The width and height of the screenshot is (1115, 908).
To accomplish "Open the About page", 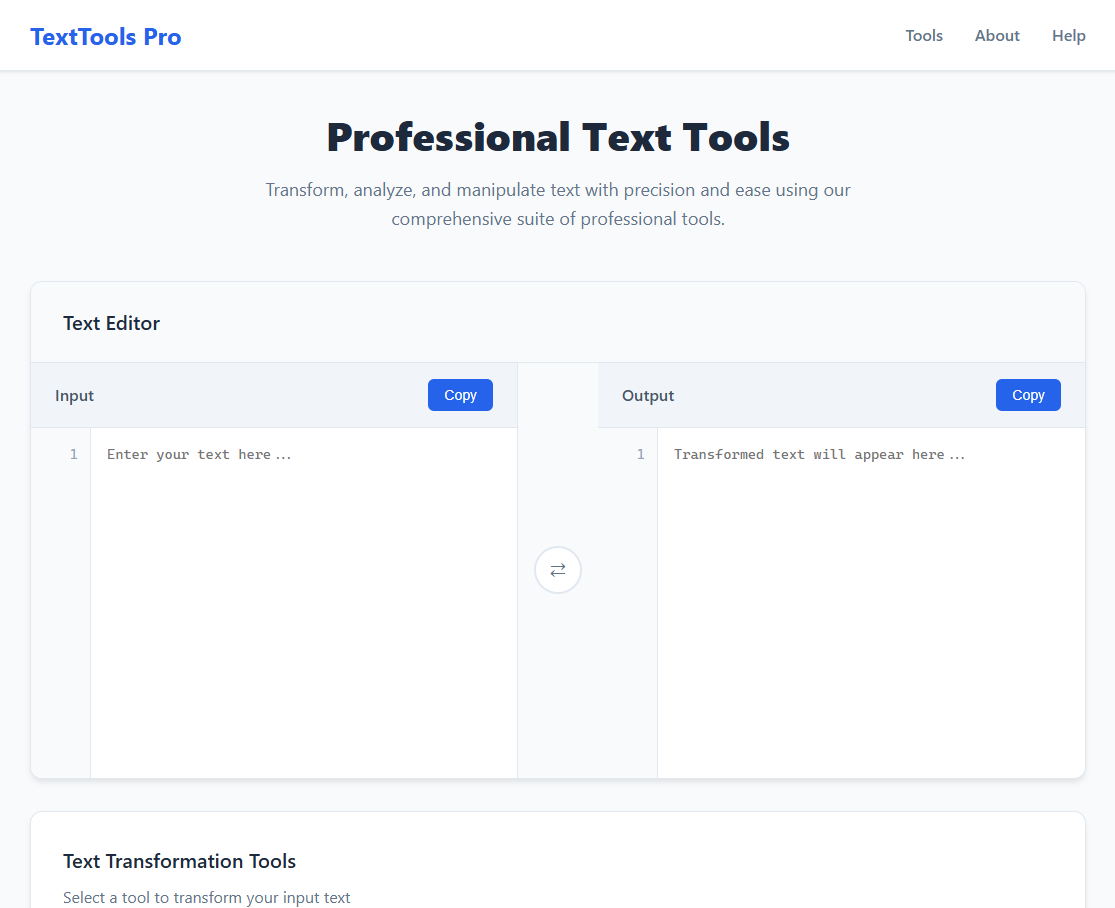I will (996, 35).
